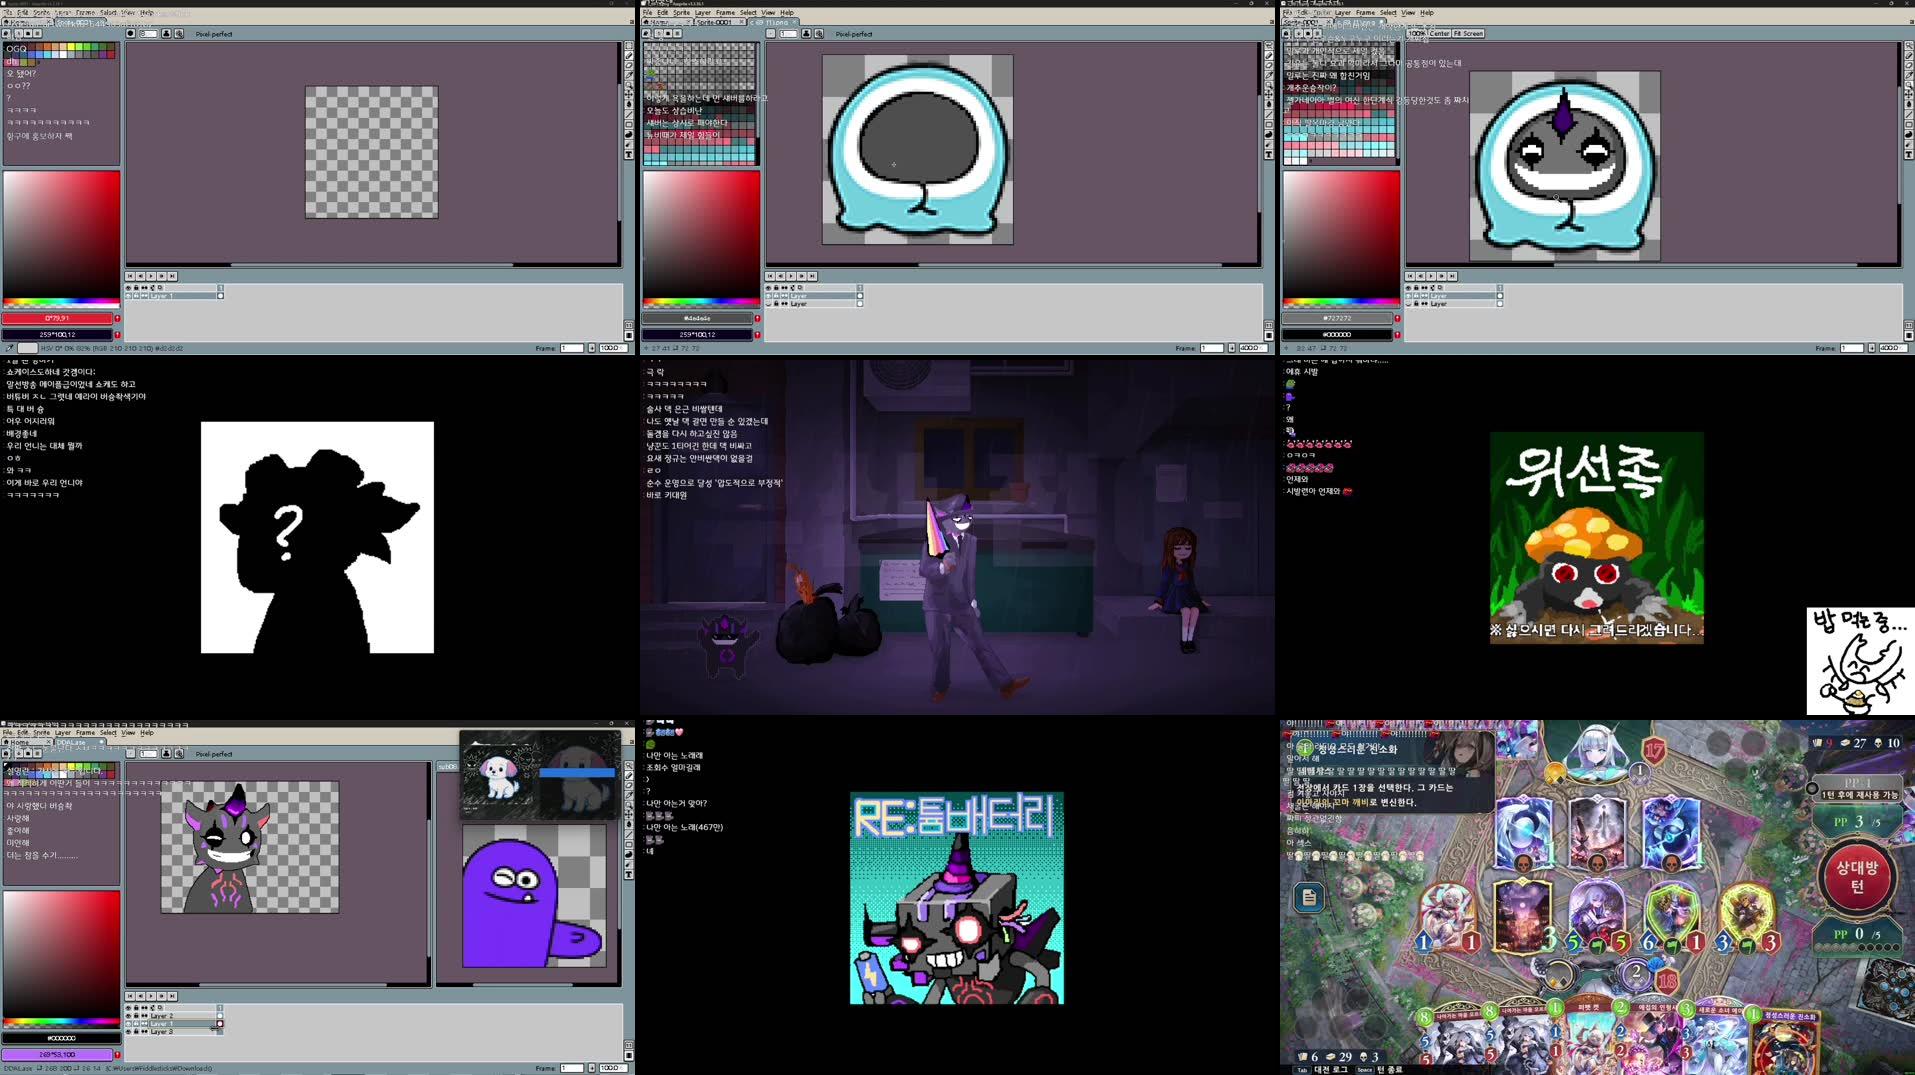Select the Eraser tool
The image size is (1915, 1075).
pos(1906,67)
